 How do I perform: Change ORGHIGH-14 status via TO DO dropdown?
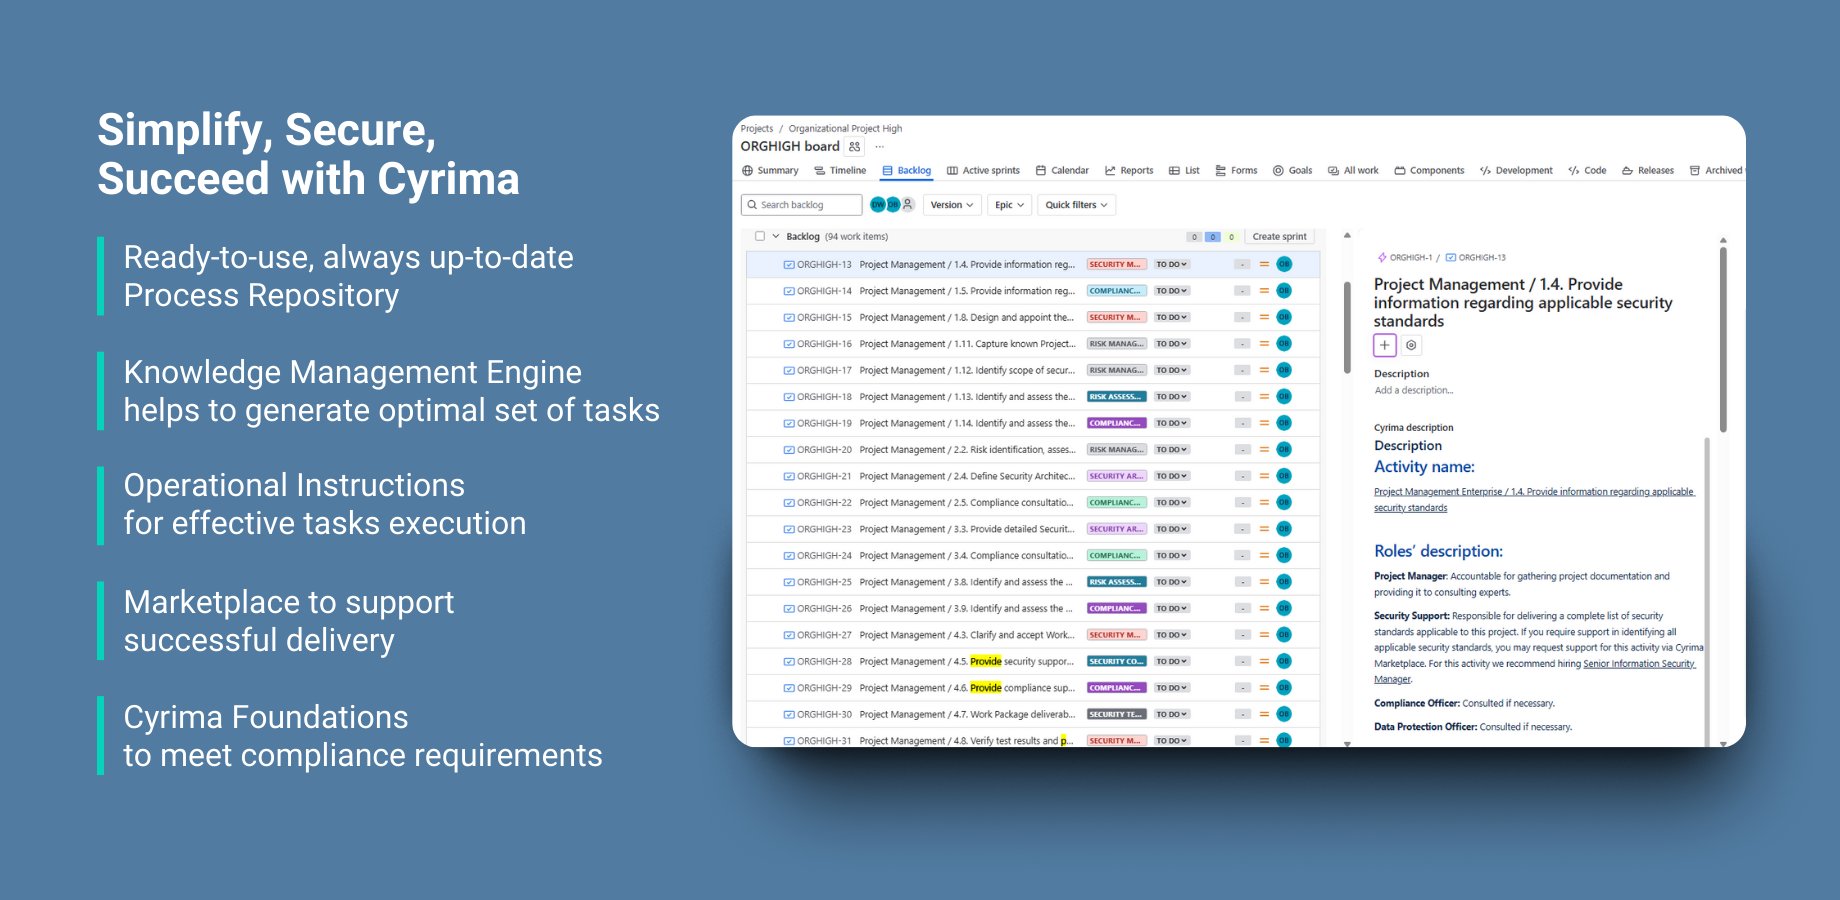1171,291
